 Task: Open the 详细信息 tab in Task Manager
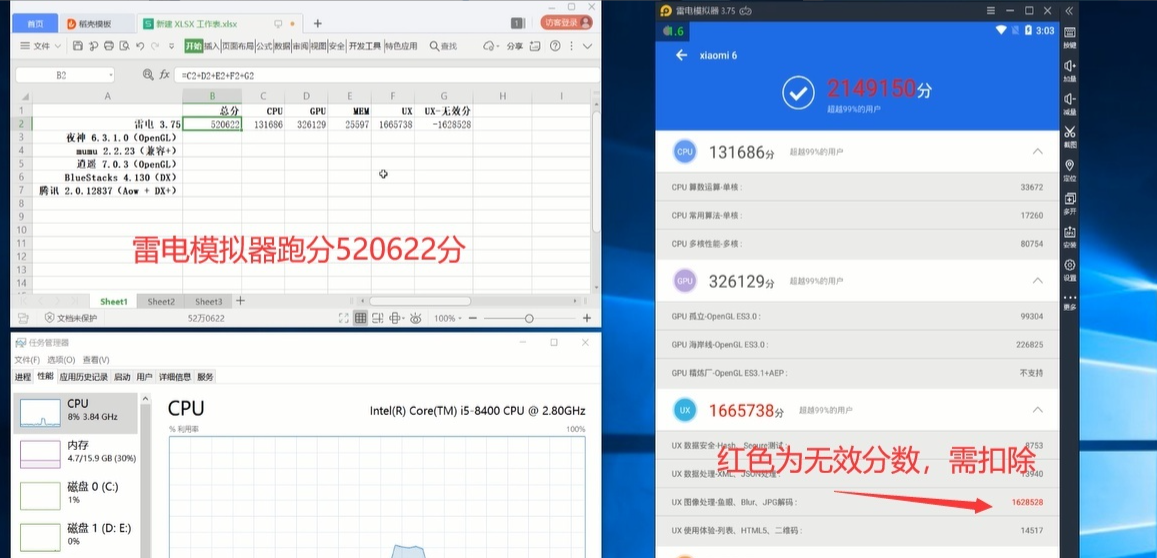coord(175,376)
